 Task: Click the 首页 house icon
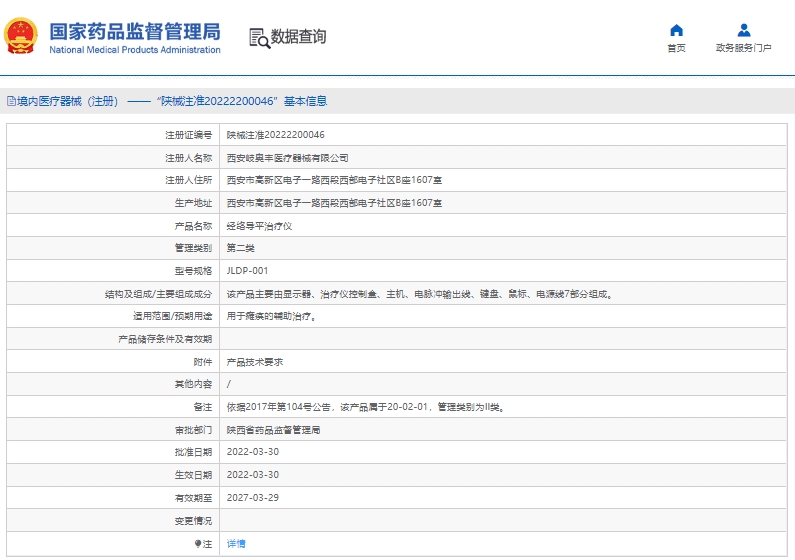(677, 29)
